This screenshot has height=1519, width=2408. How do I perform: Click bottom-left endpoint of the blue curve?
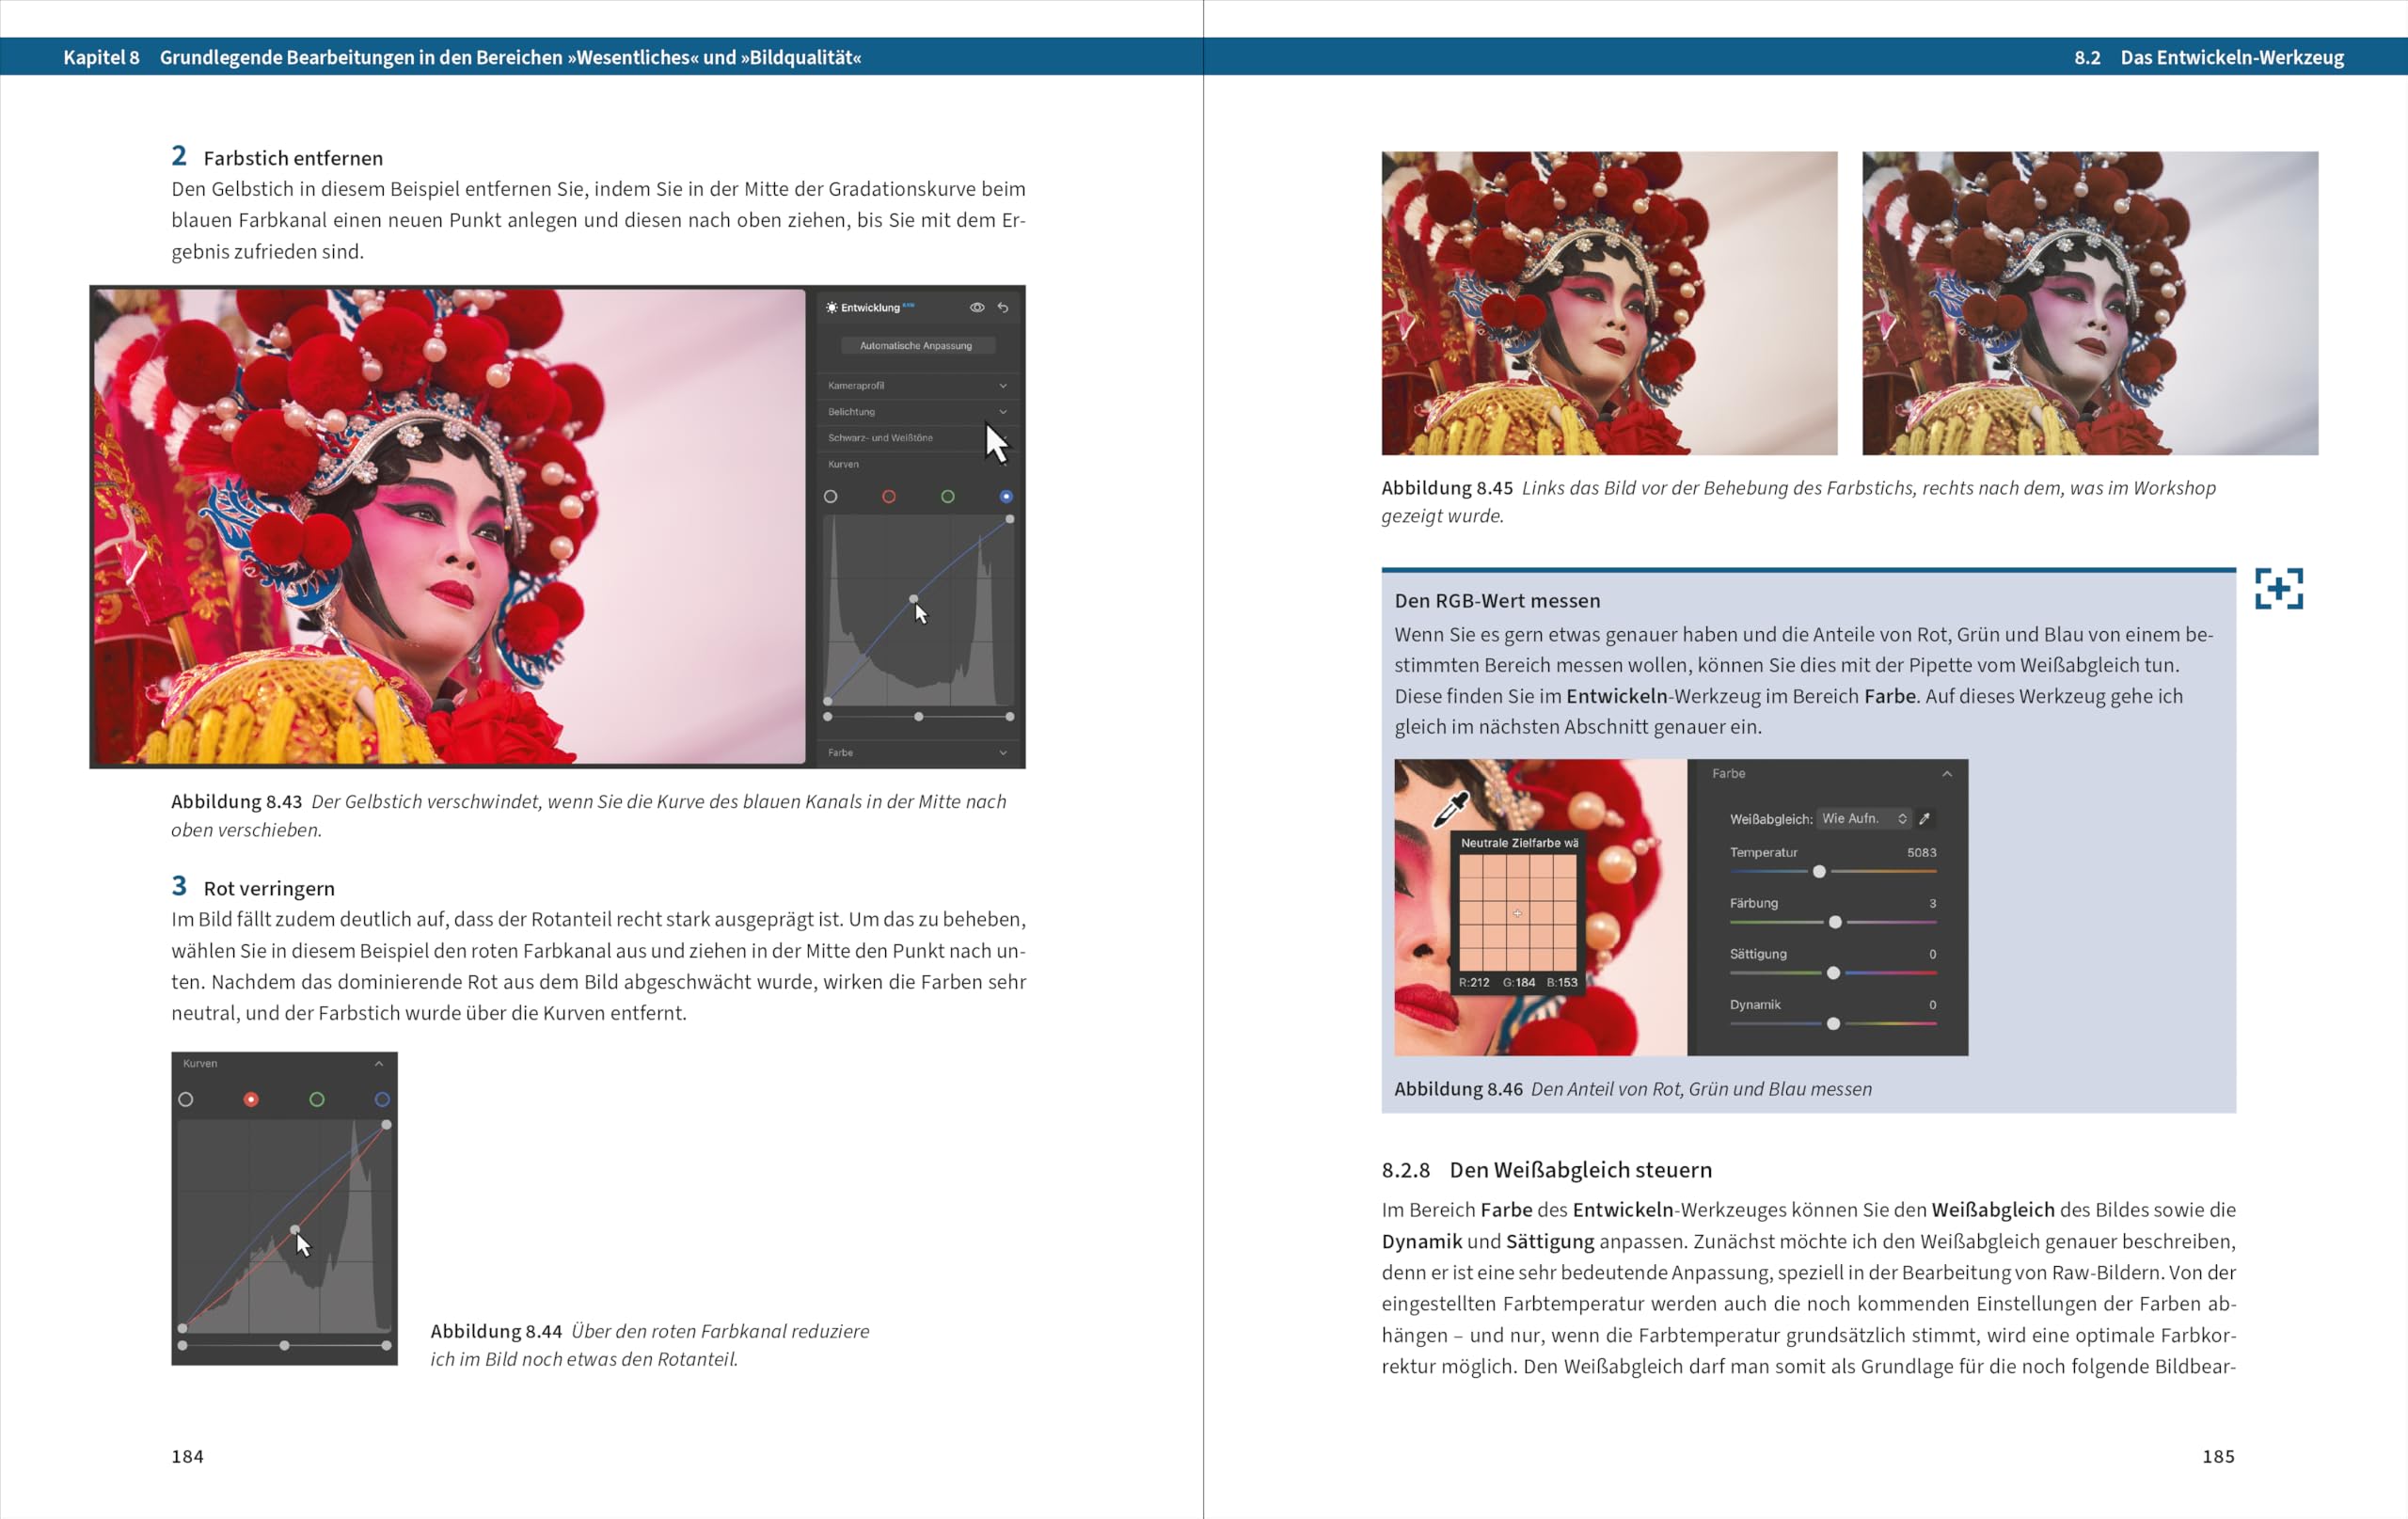coord(827,701)
